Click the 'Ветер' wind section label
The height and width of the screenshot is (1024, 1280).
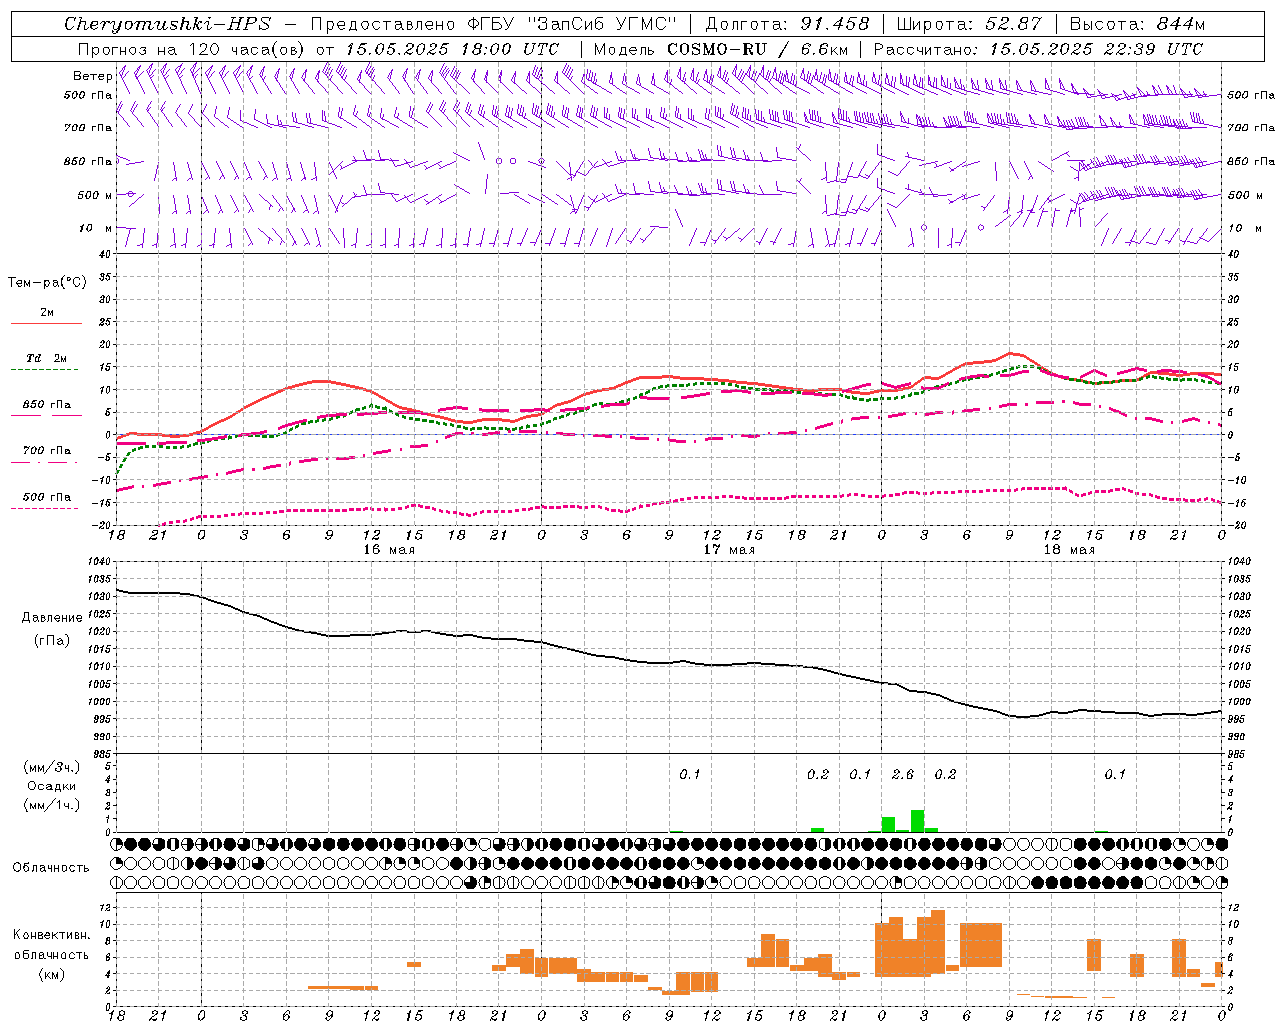92,76
